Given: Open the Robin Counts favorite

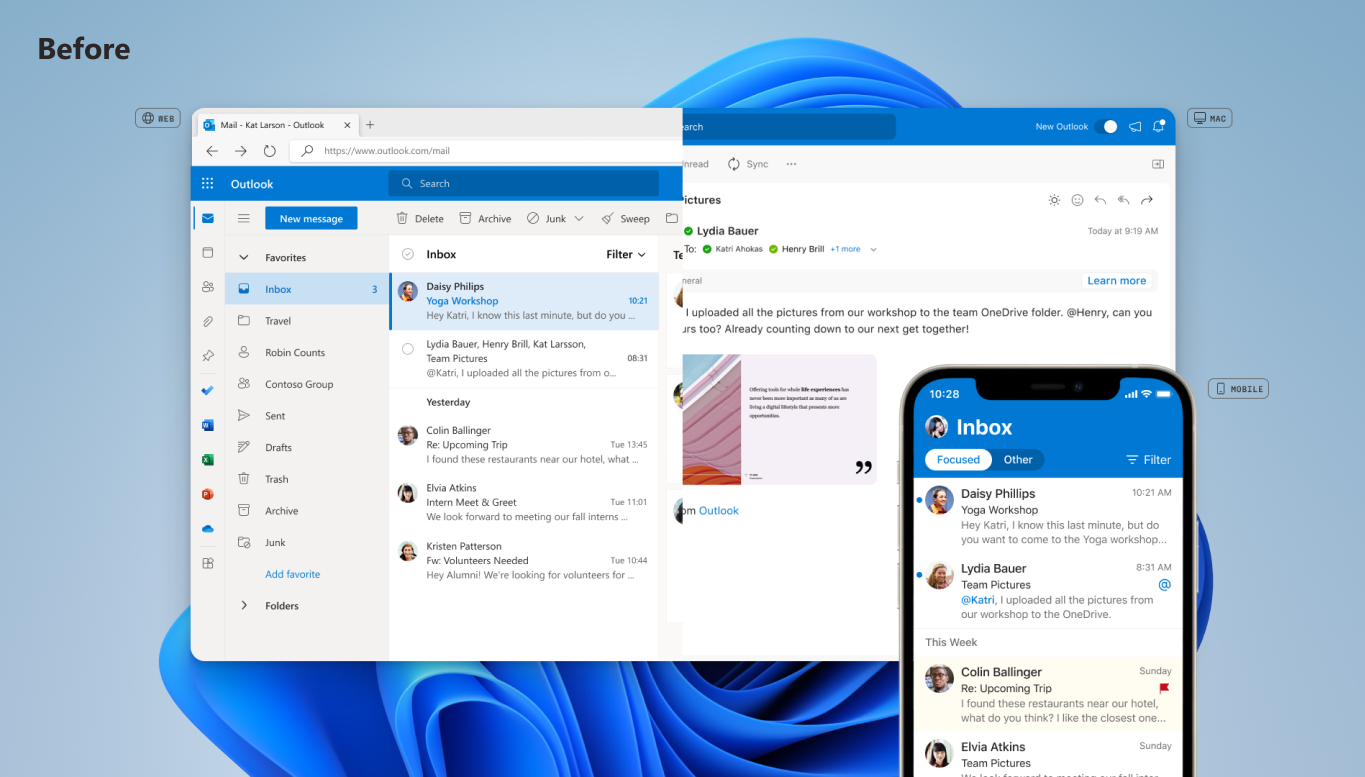Looking at the screenshot, I should 306,352.
